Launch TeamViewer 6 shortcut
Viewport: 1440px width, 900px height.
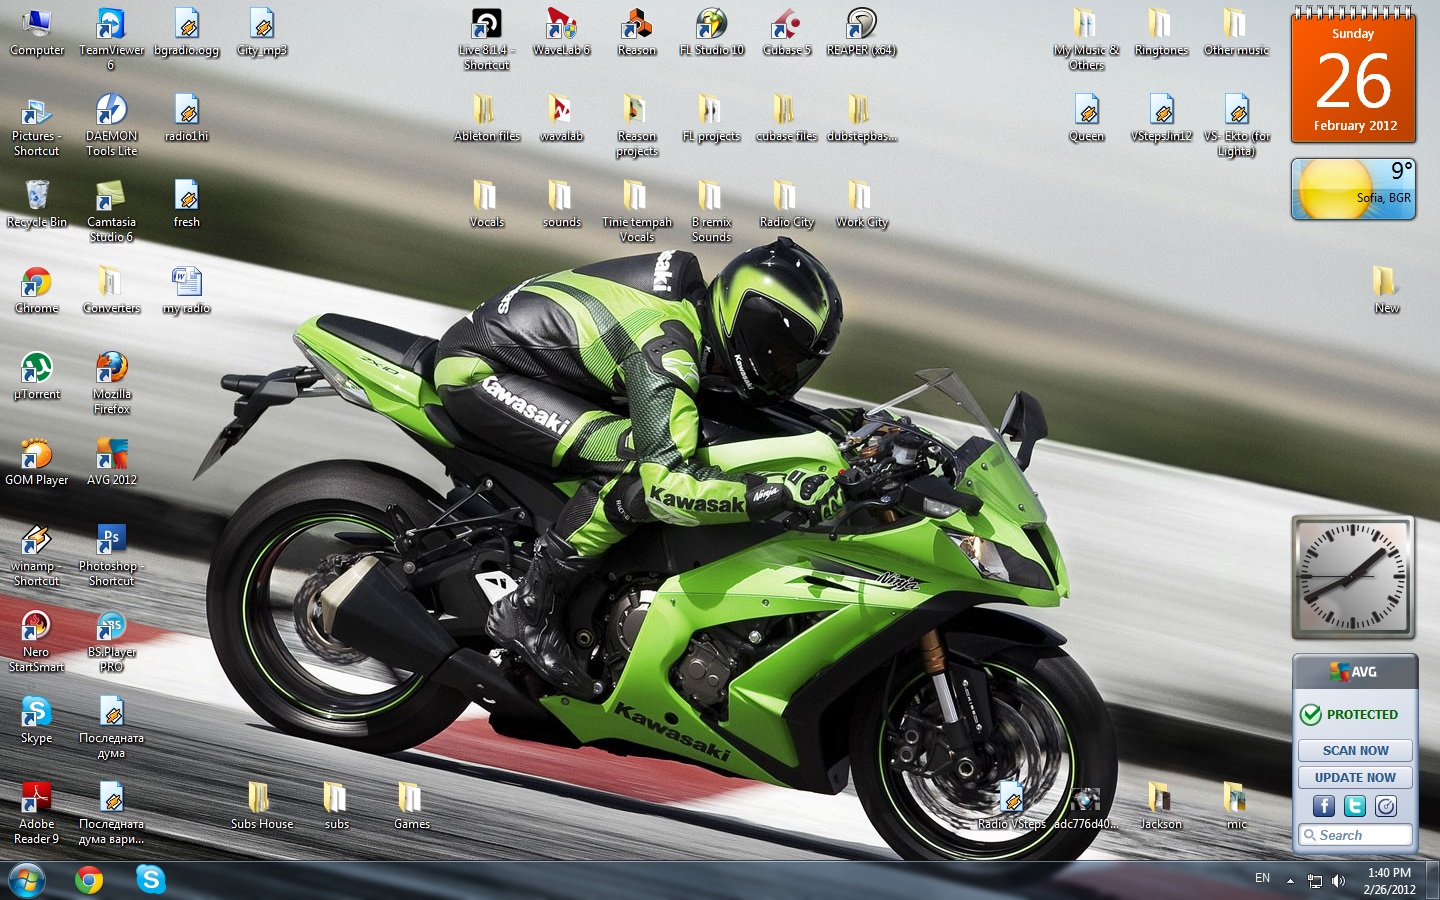[111, 39]
